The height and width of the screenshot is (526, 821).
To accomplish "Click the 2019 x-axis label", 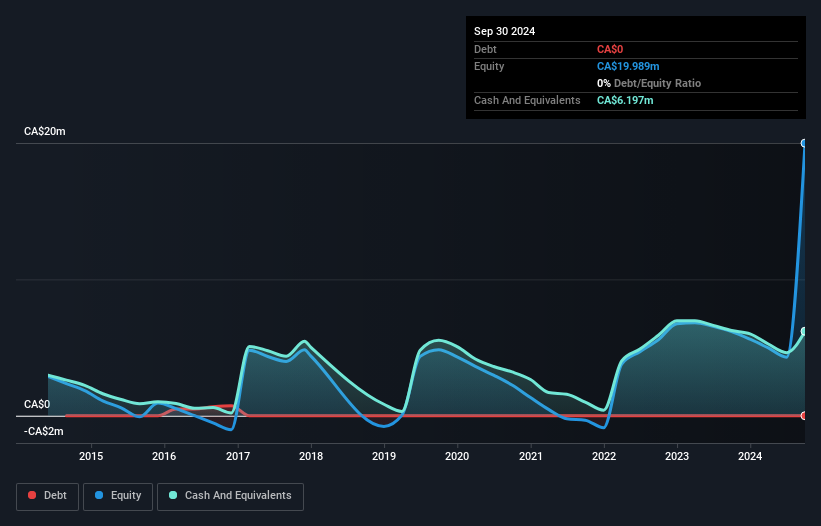I will pos(384,456).
